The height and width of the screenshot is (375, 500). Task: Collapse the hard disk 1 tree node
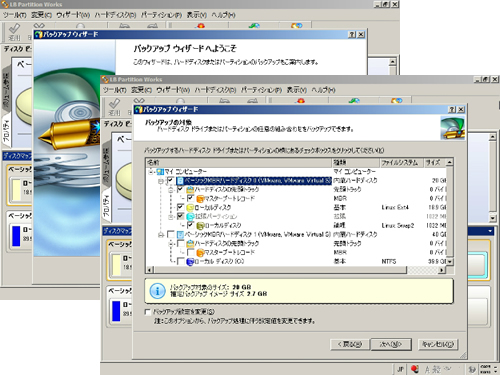[x=161, y=235]
